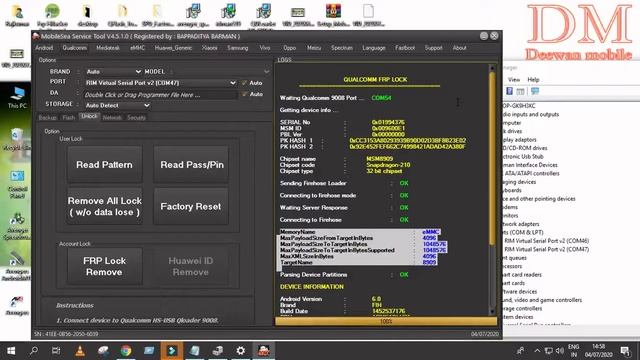This screenshot has height=360, width=640.
Task: Click the Huawei ID Remove button
Action: point(191,266)
